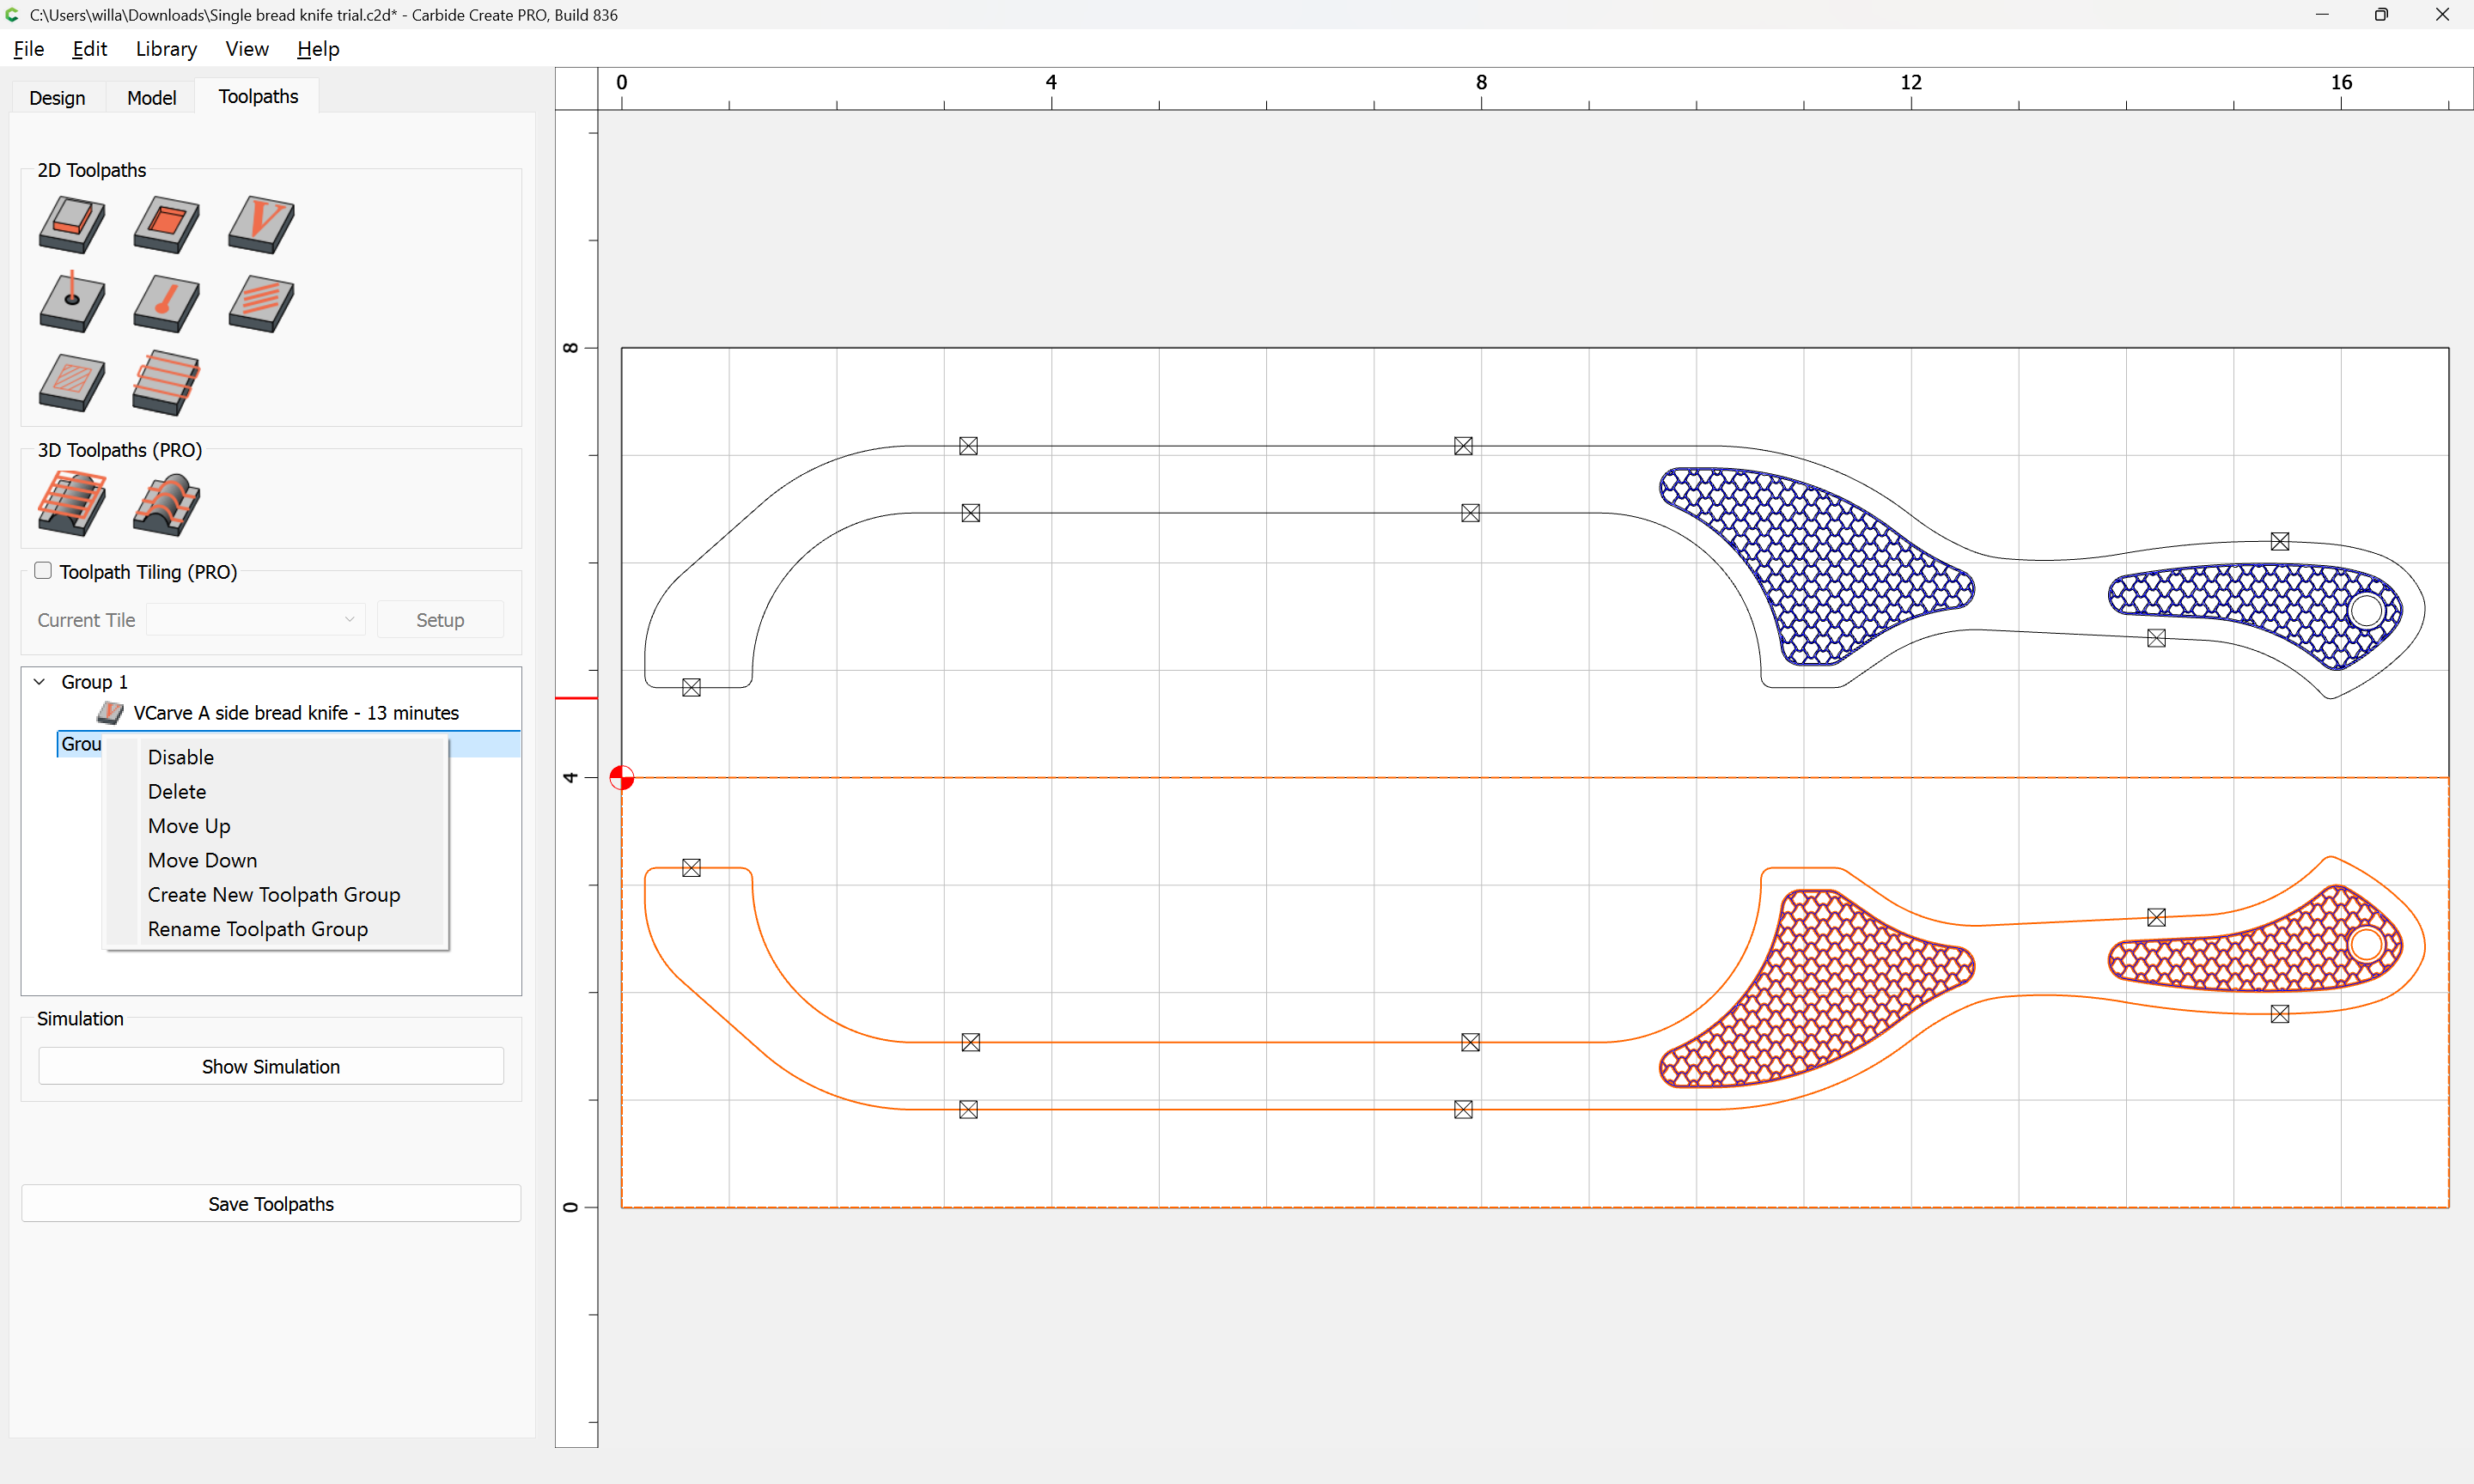Click Create New Toolpath Group menu entry
The width and height of the screenshot is (2474, 1484).
click(x=273, y=895)
